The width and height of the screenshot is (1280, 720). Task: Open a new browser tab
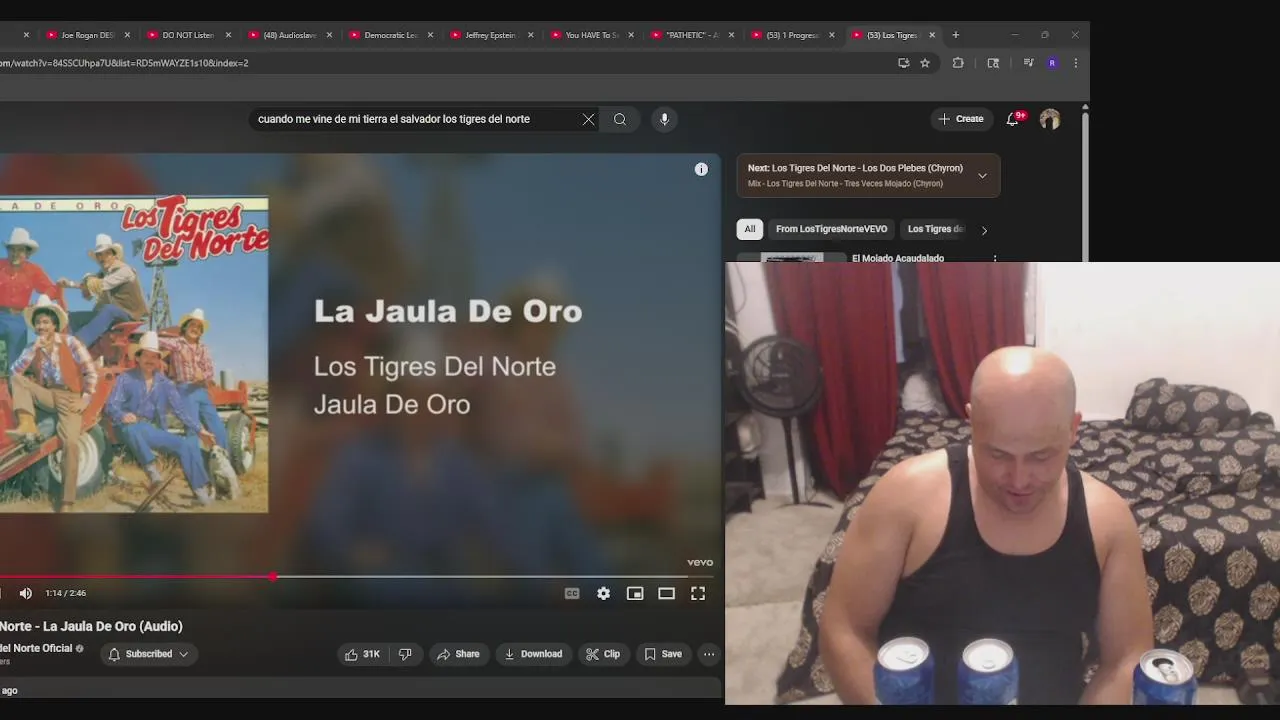(956, 35)
